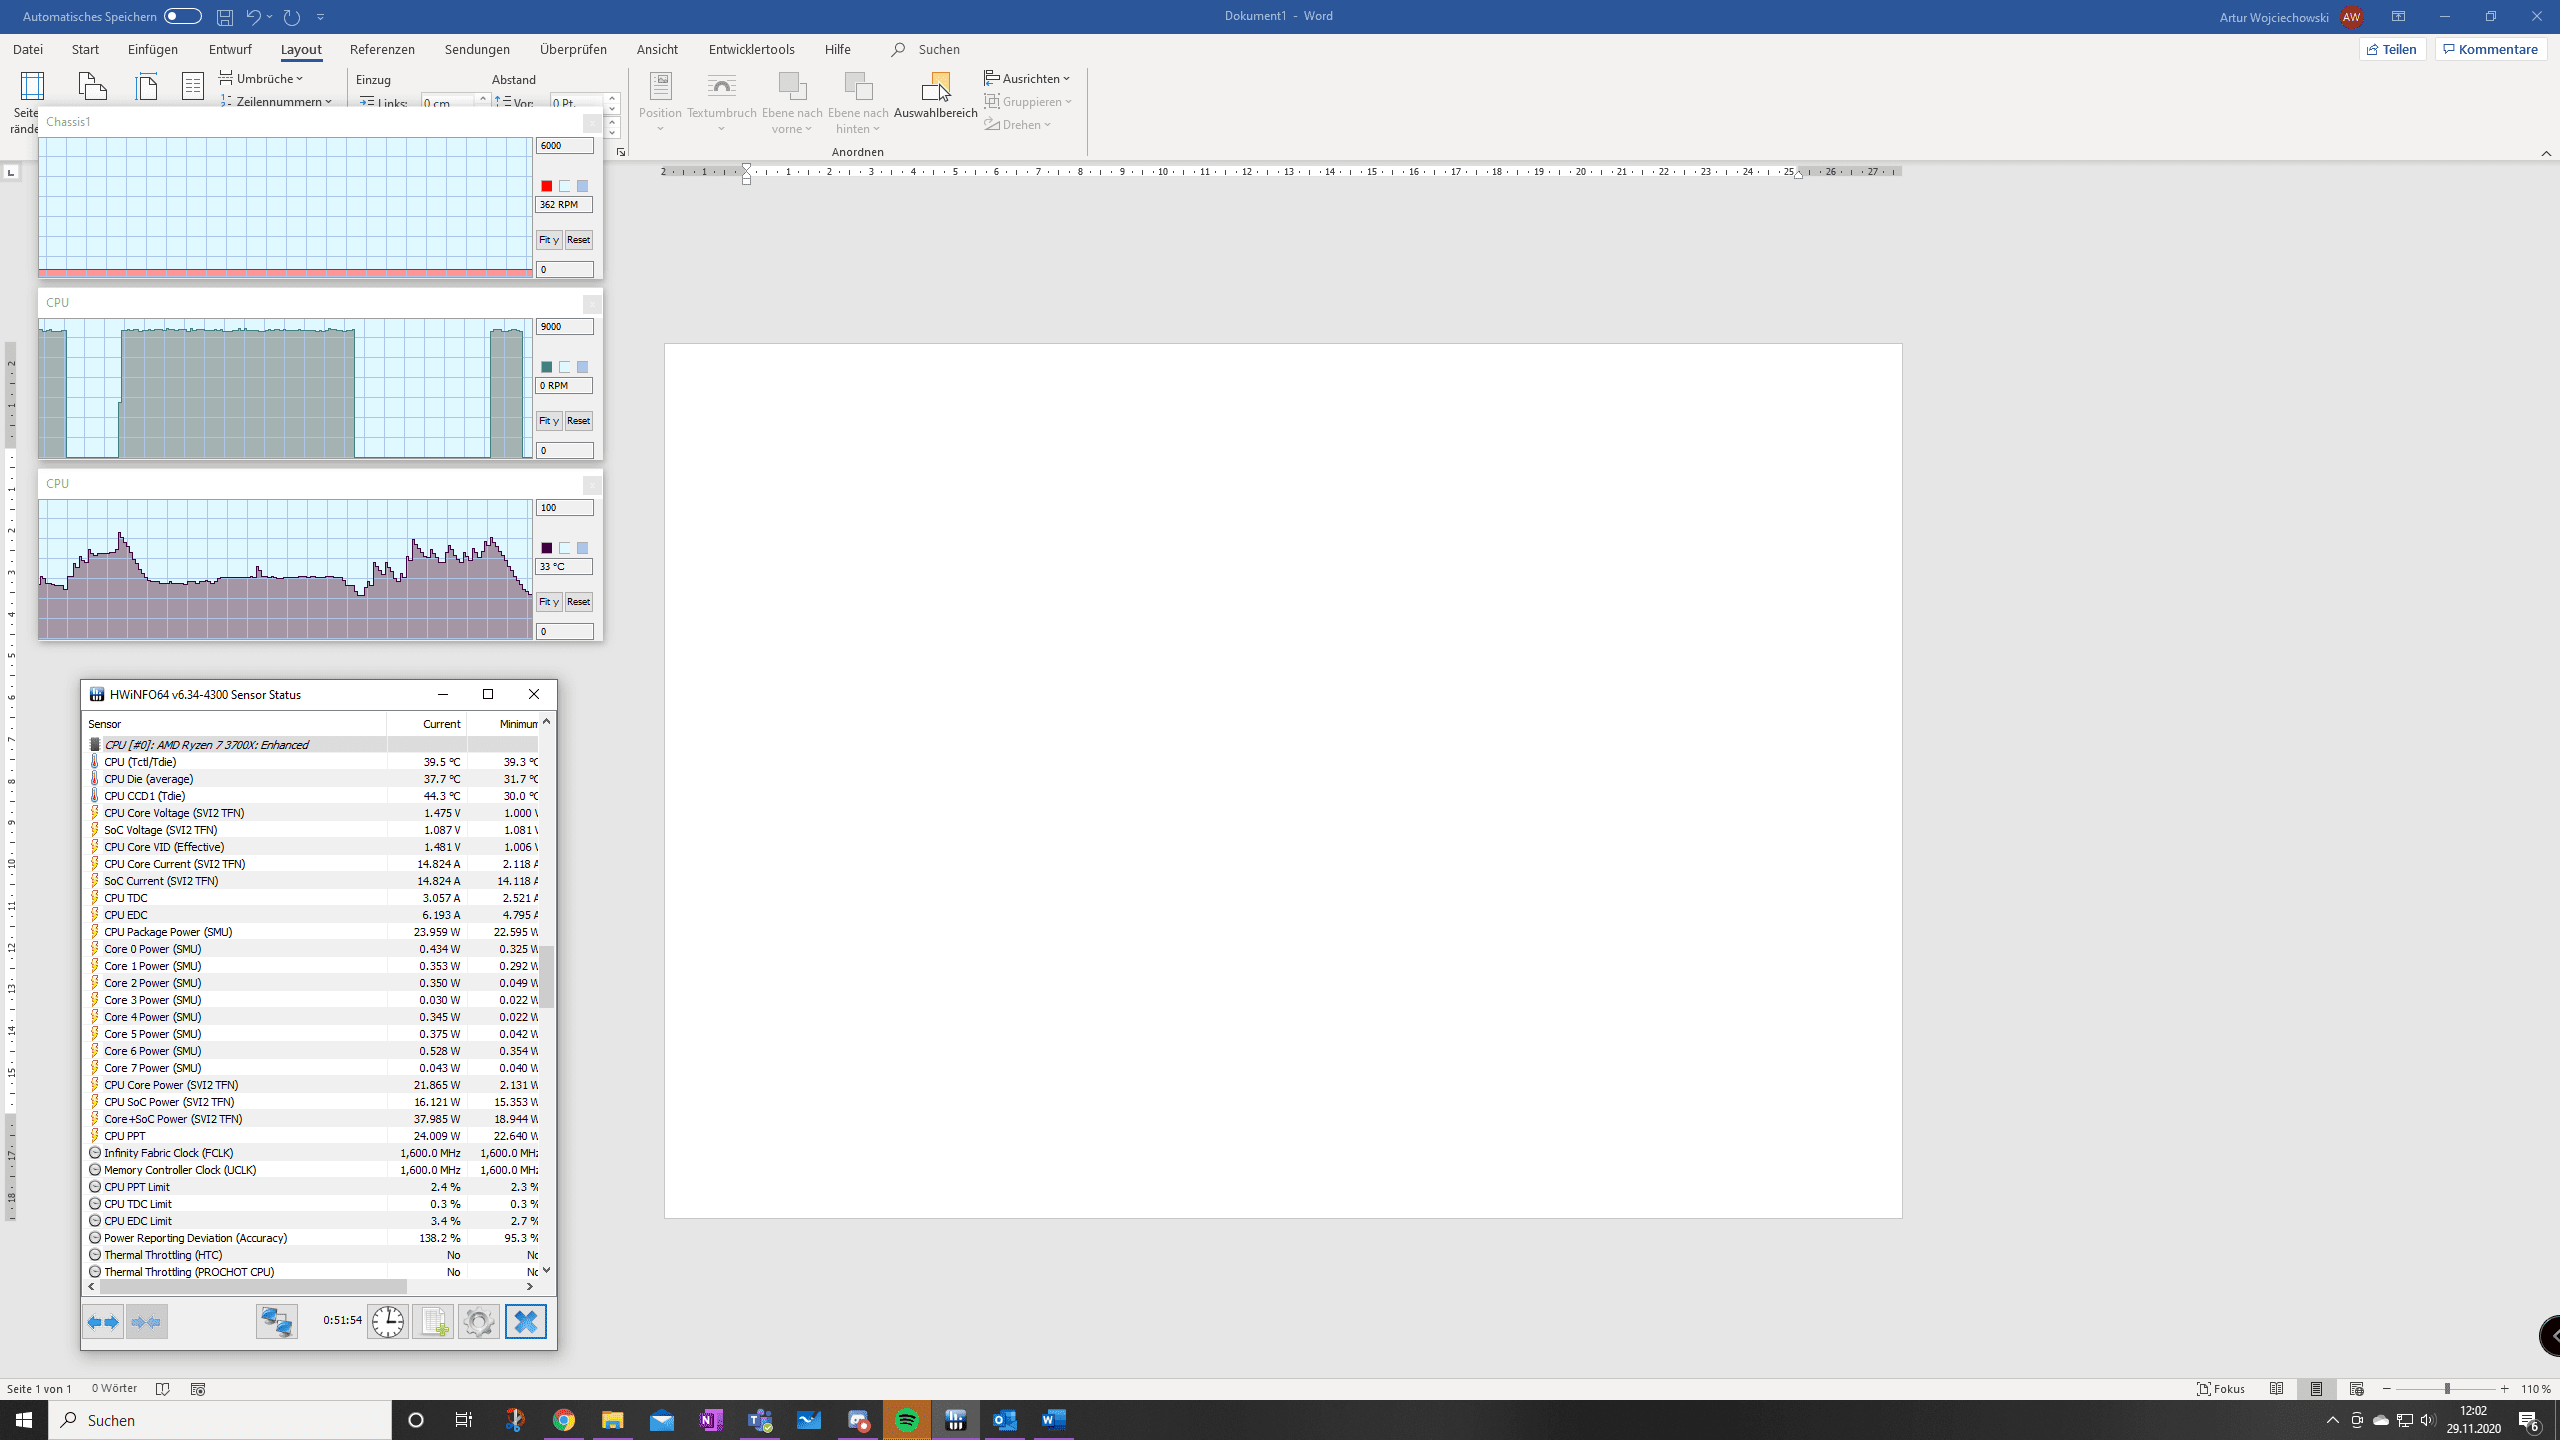This screenshot has width=2560, height=1440.
Task: Open OneNote from the taskbar
Action: pos(711,1420)
